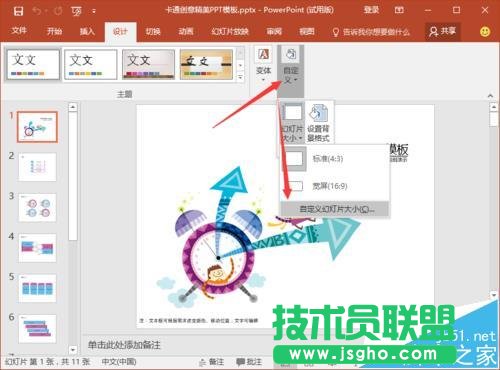Click the theme gallery scroll-up arrow
500x370 pixels.
240,53
